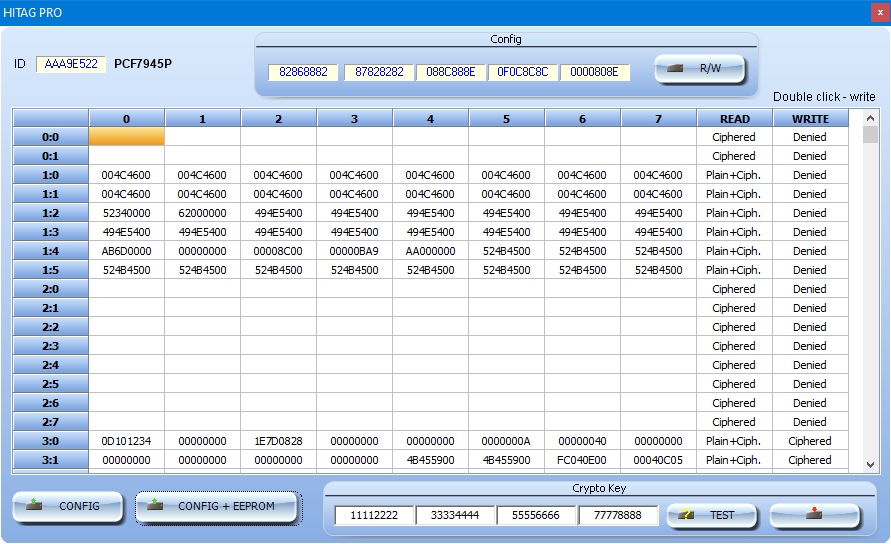Click READ cell Plain+Ciph. in row 3:1
The width and height of the screenshot is (891, 544).
(735, 460)
